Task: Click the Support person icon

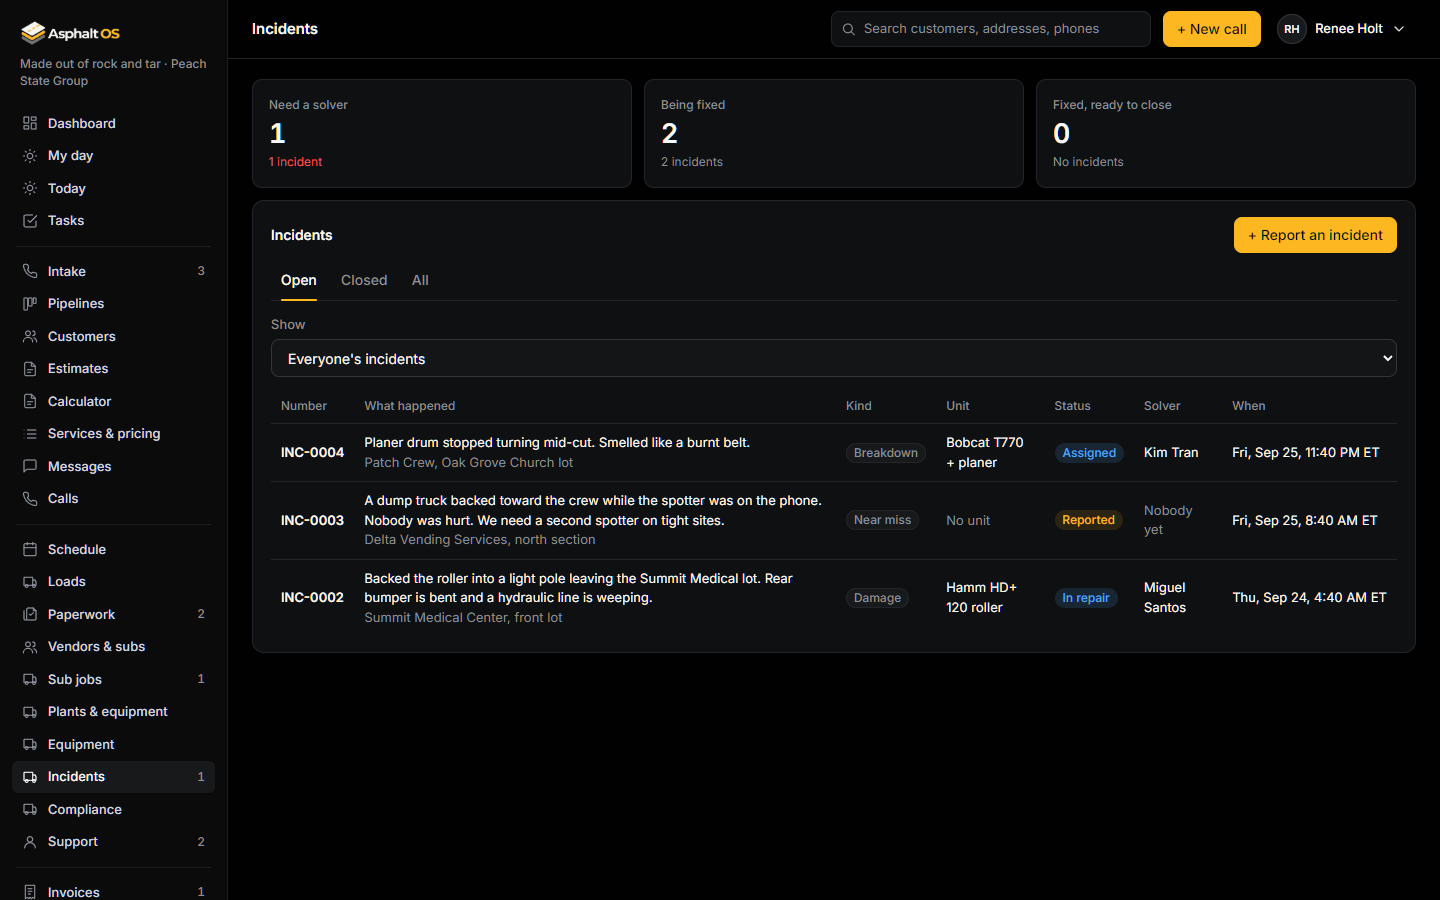Action: (30, 842)
